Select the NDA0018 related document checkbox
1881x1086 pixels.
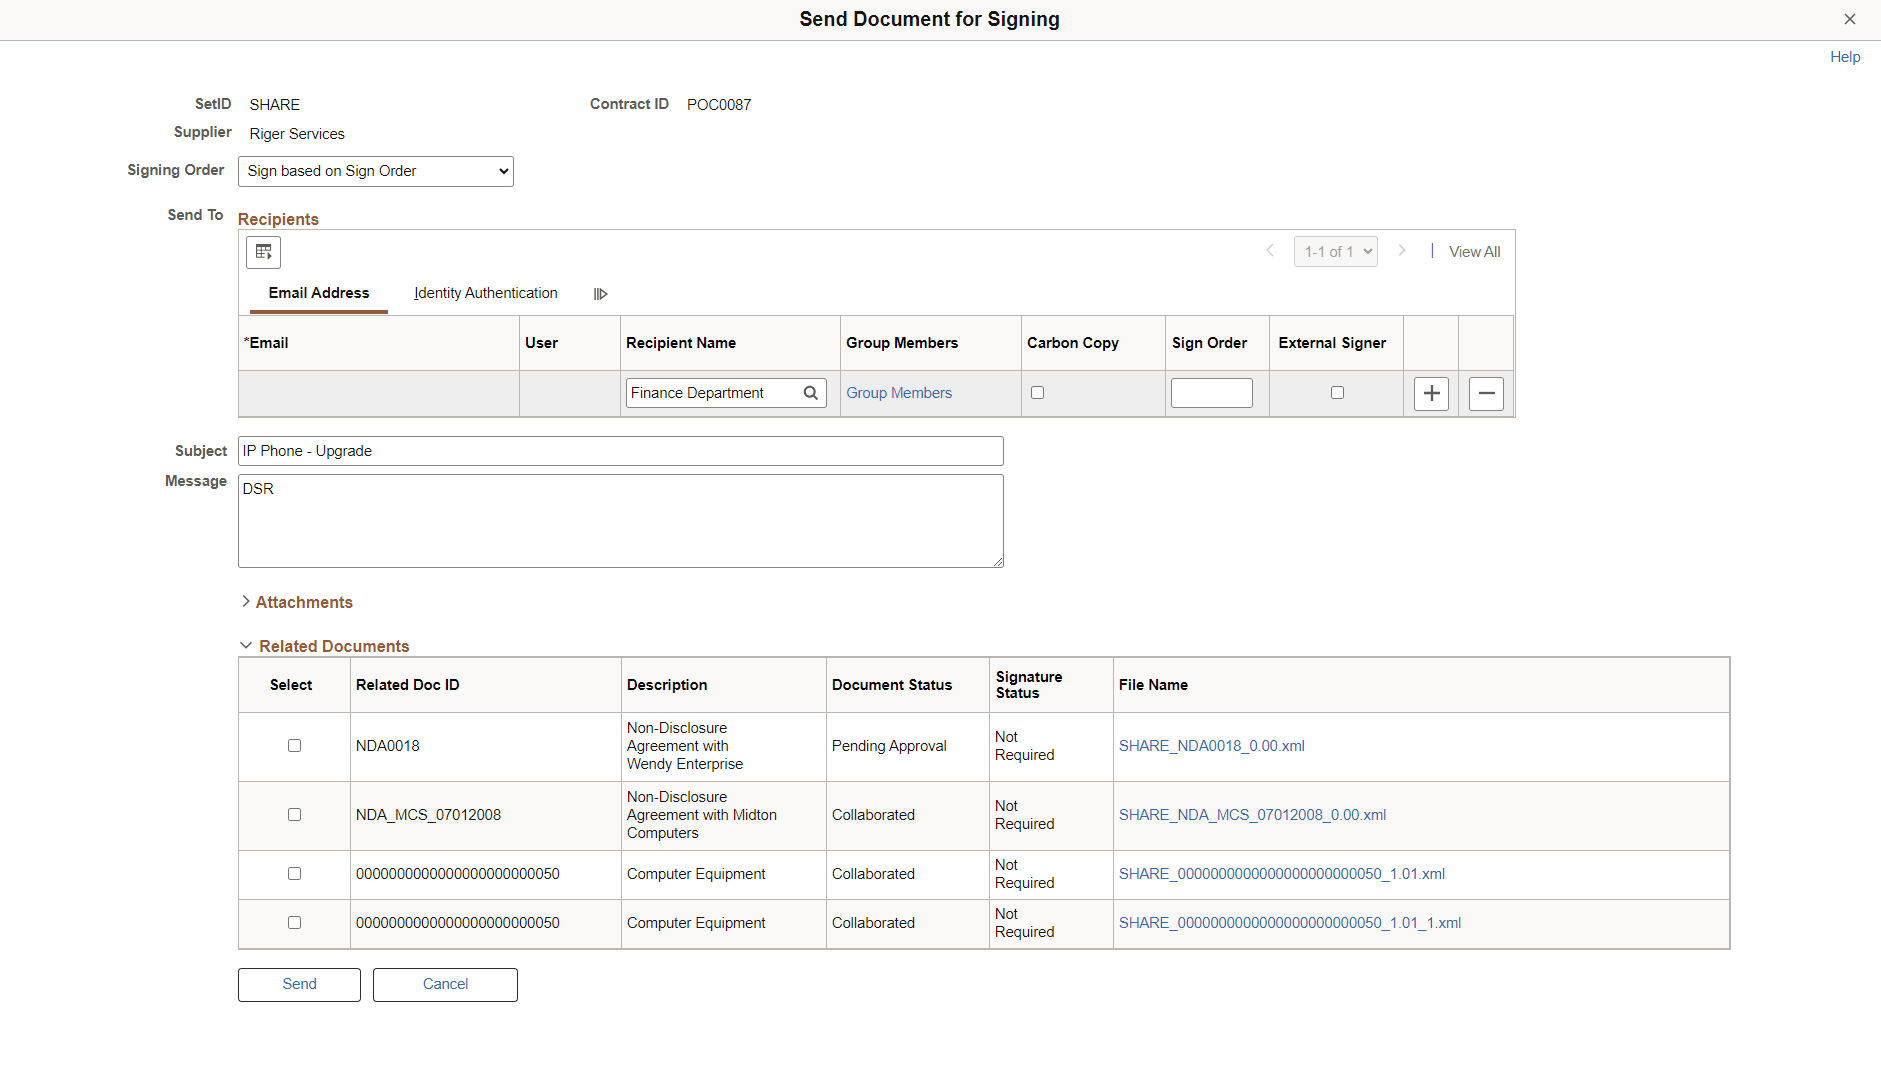pos(294,745)
